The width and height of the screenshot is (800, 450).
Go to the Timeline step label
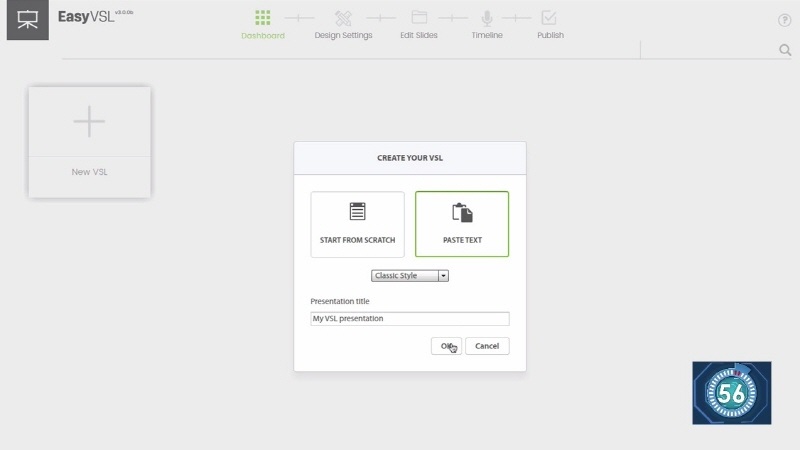point(487,35)
